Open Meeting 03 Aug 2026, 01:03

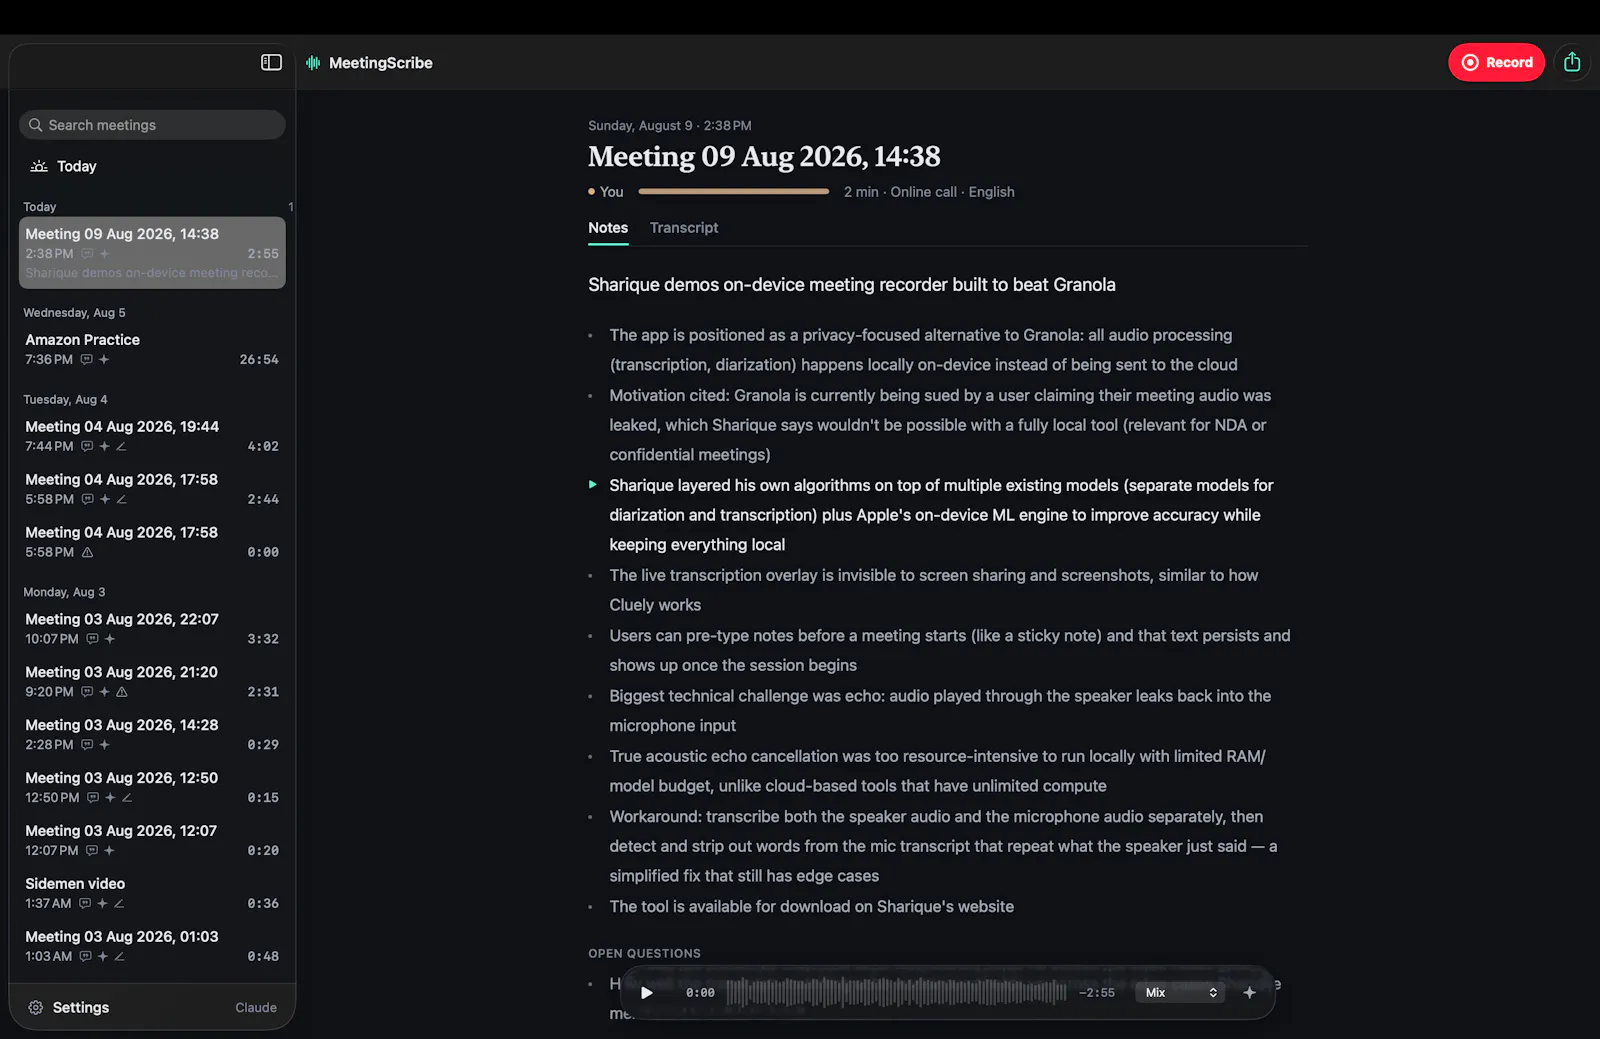(152, 946)
